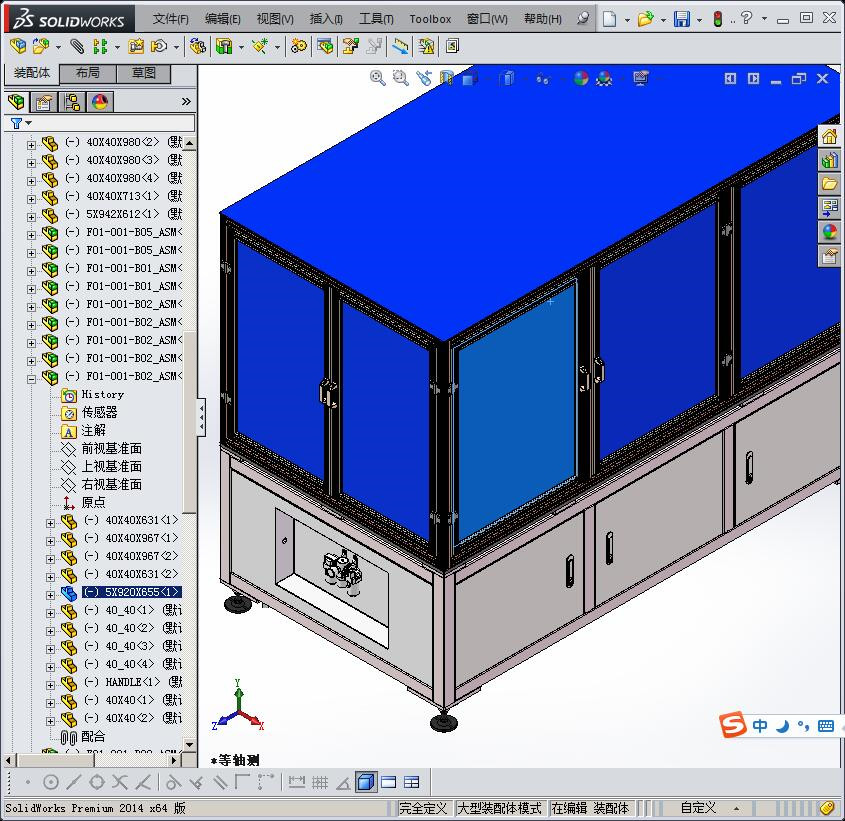Click the Apply Scene icon in viewport
The width and height of the screenshot is (845, 821).
click(x=604, y=78)
